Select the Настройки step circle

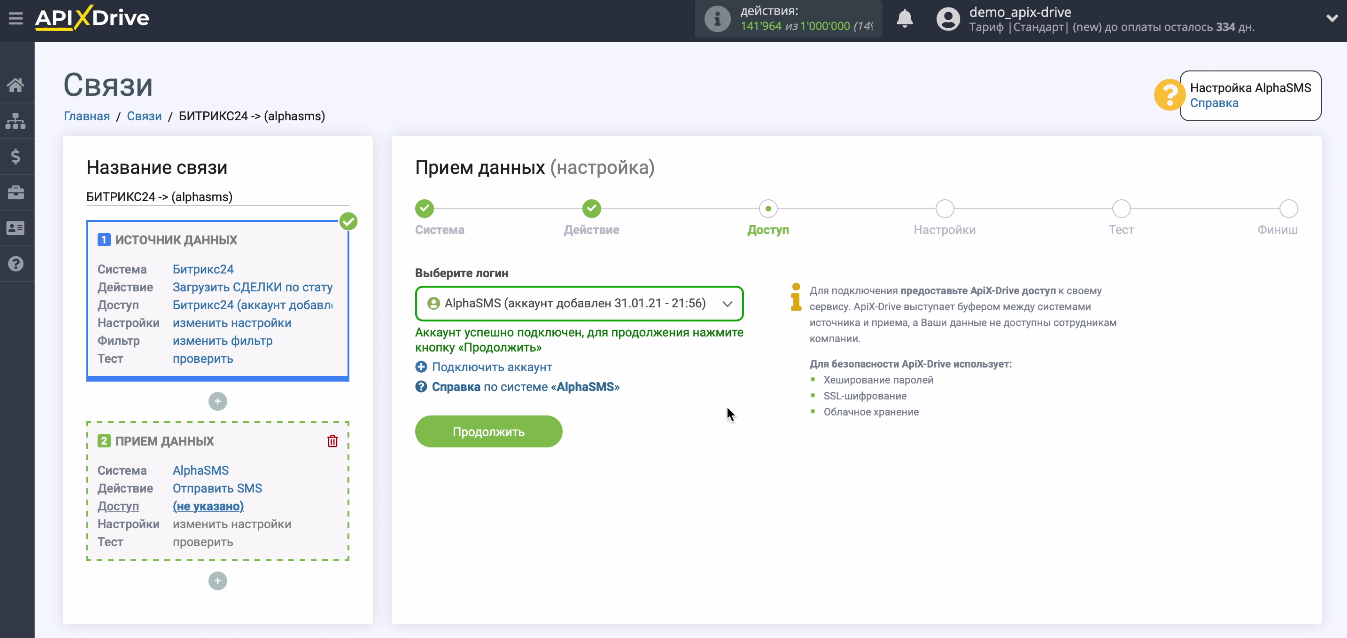pyautogui.click(x=945, y=209)
